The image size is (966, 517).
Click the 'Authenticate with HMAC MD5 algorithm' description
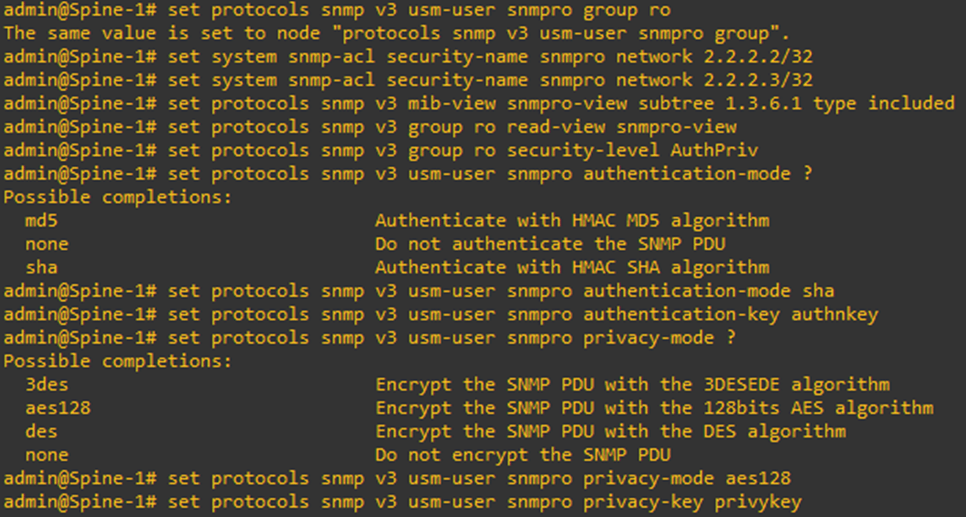(571, 220)
